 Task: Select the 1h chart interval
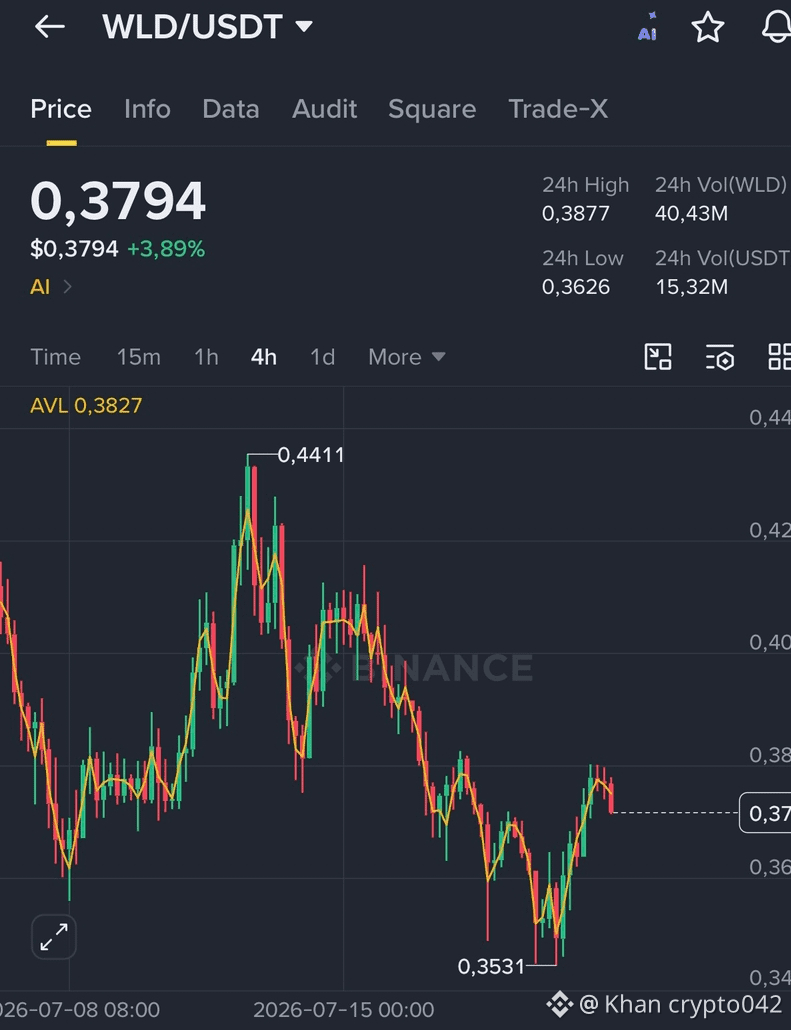[x=206, y=357]
